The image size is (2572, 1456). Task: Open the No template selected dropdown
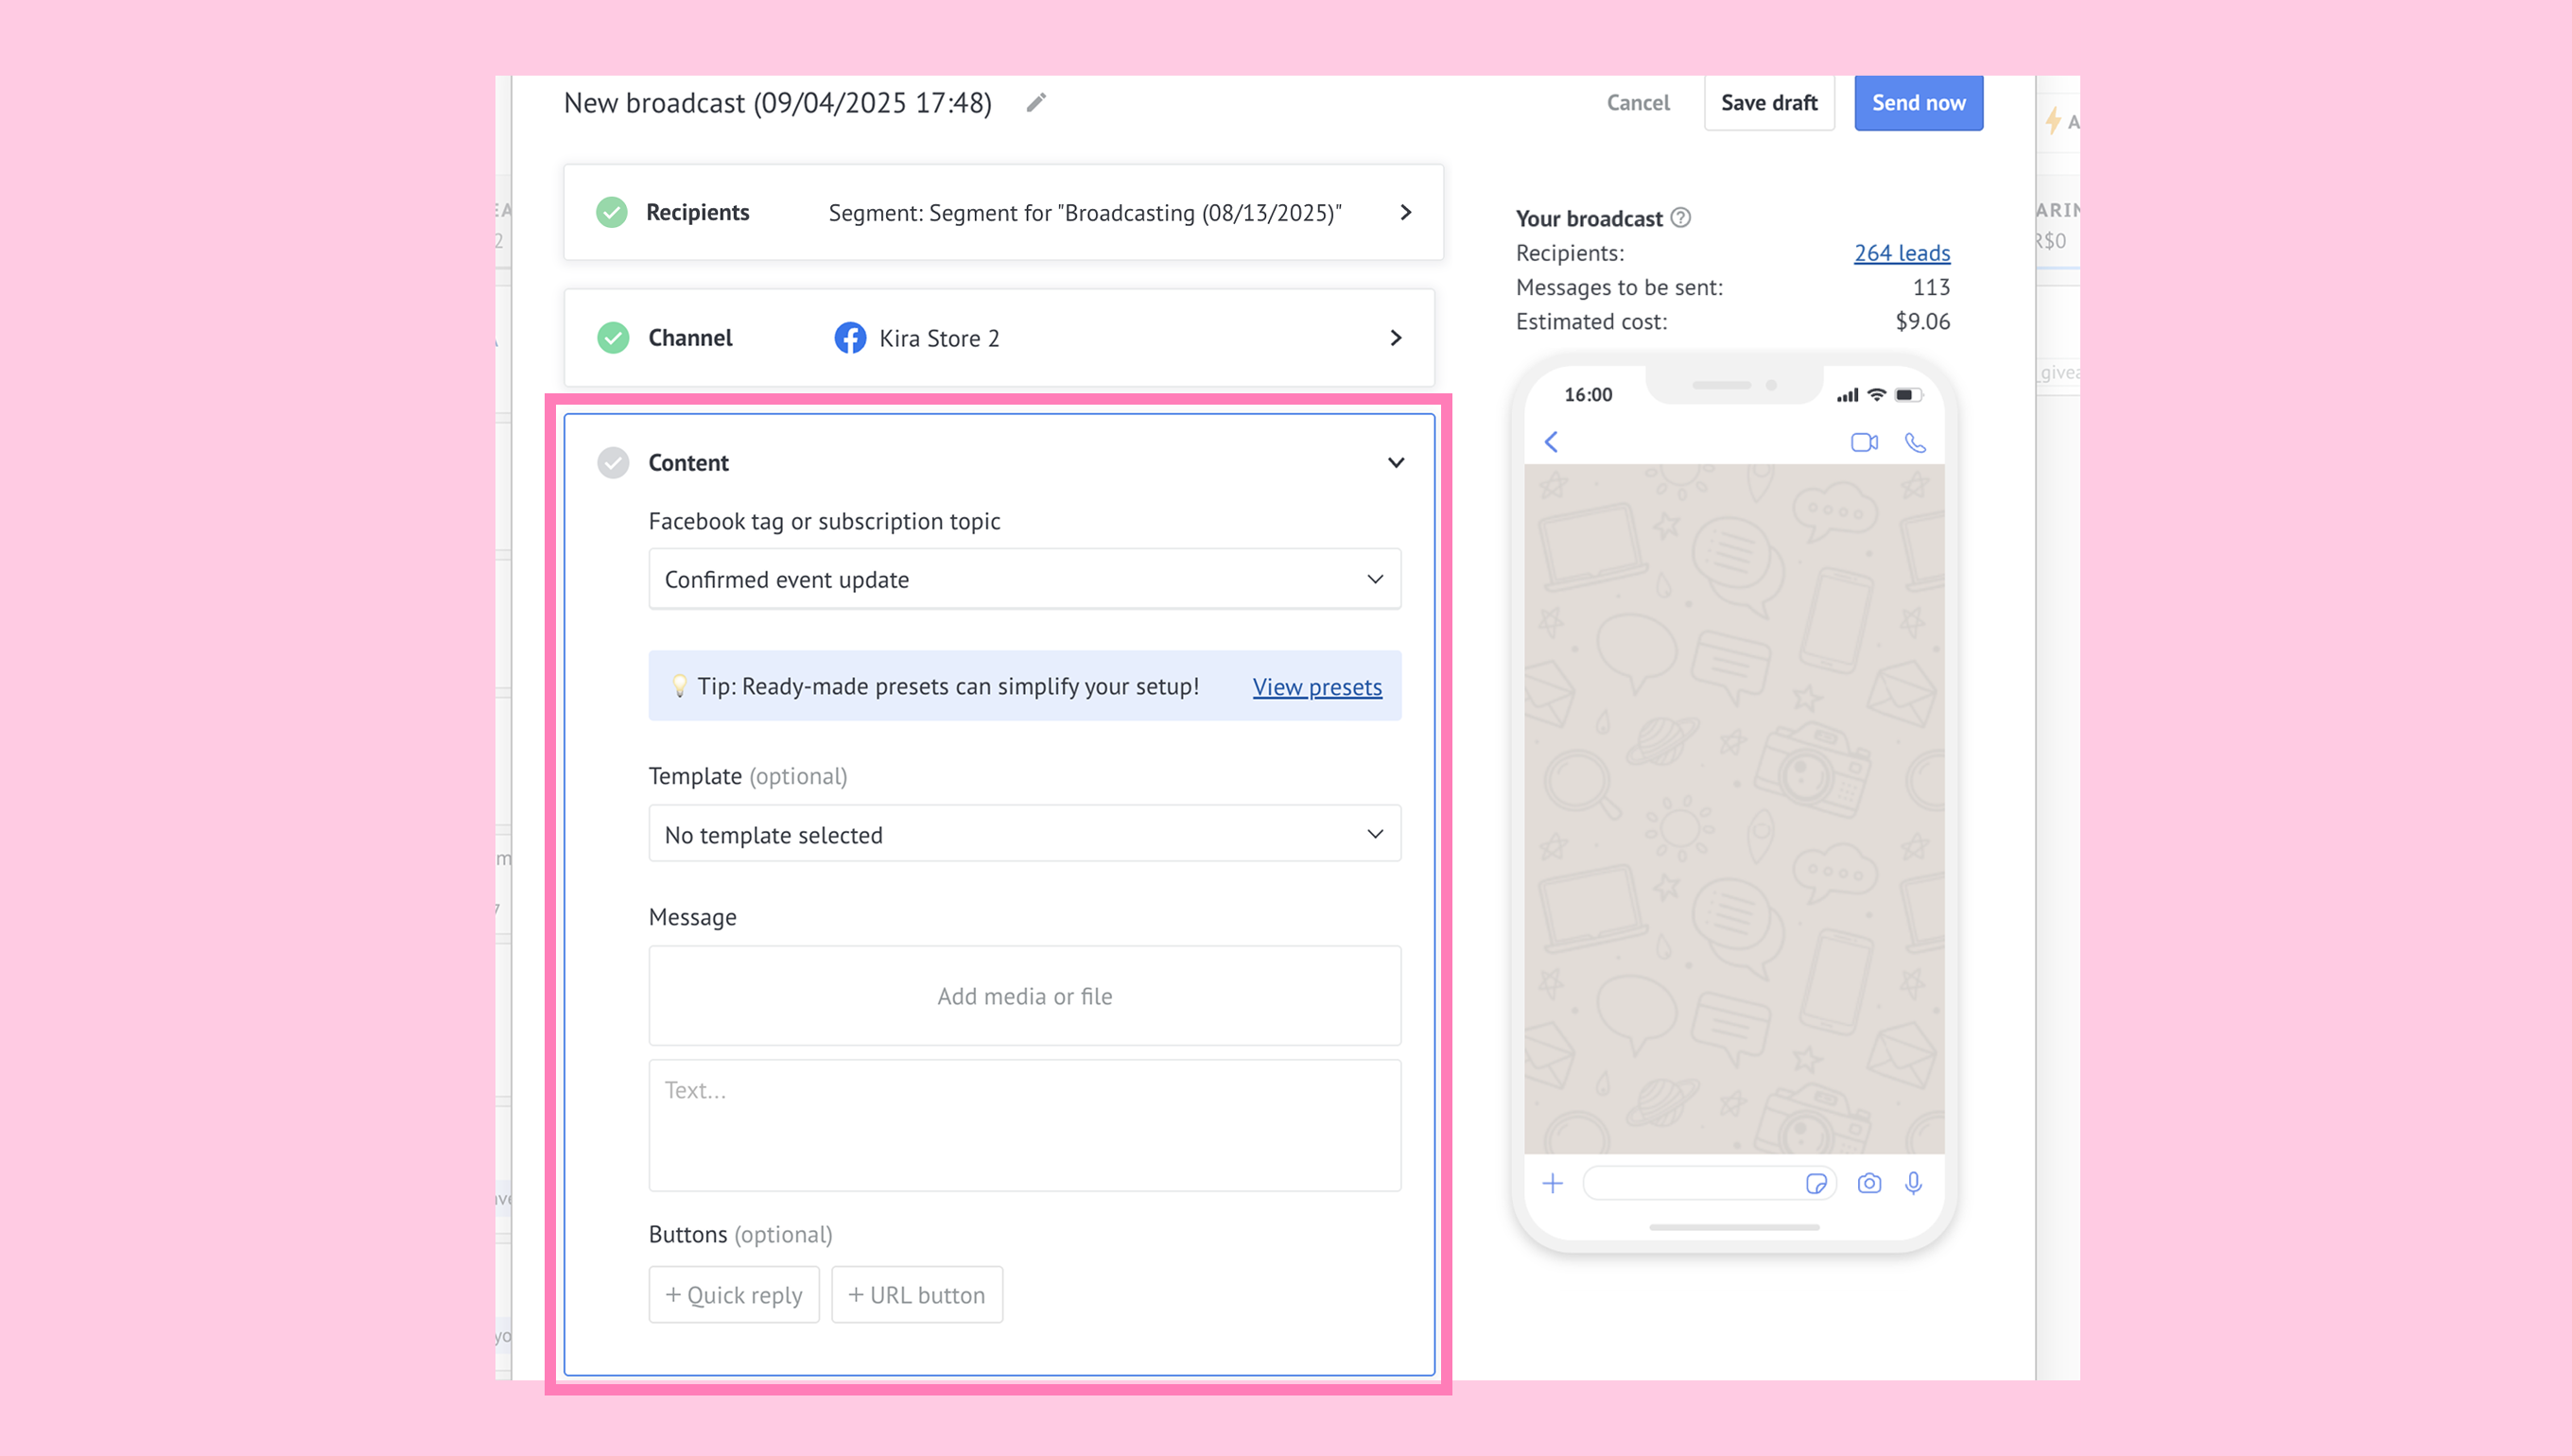pyautogui.click(x=1024, y=834)
